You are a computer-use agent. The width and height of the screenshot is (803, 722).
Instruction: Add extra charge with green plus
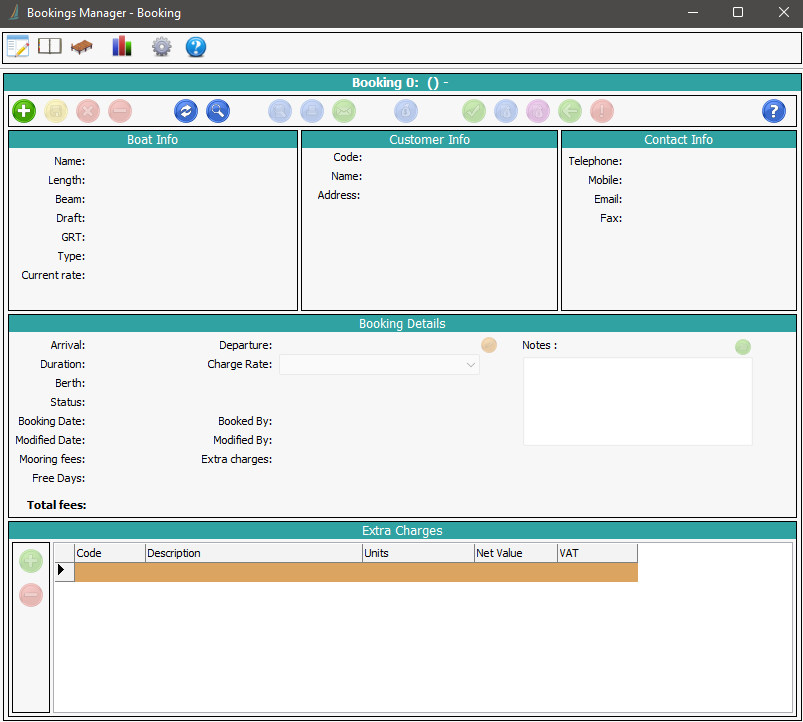(x=31, y=561)
